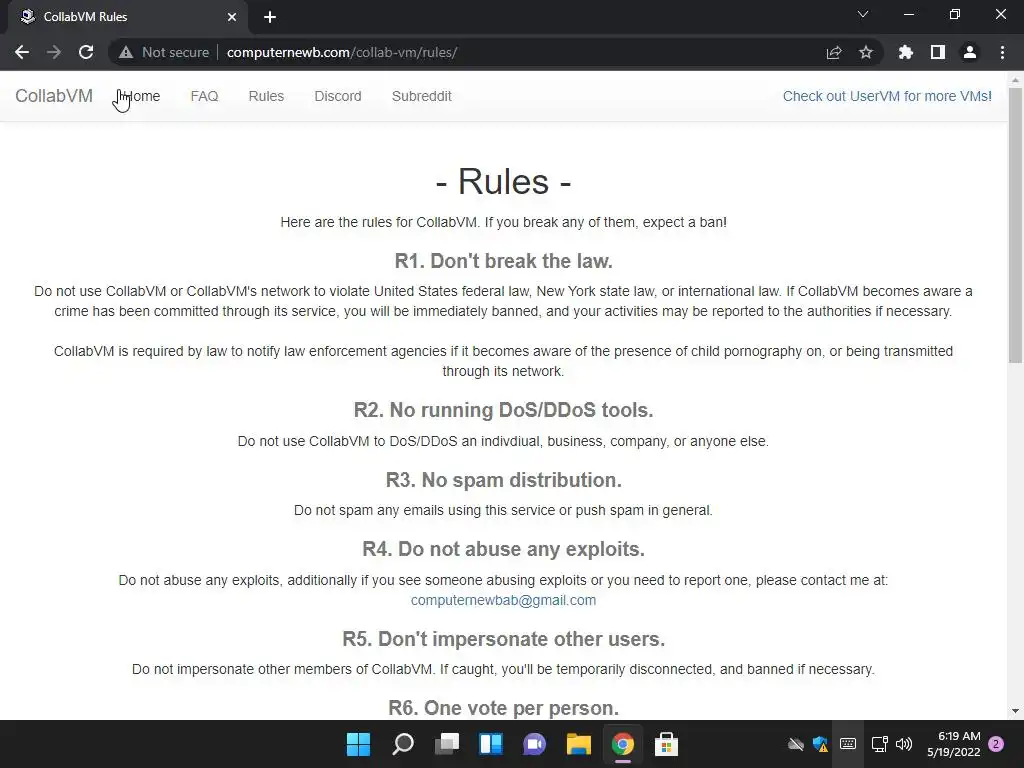Viewport: 1024px width, 768px height.
Task: Open the Chrome extensions puzzle icon
Action: (906, 52)
